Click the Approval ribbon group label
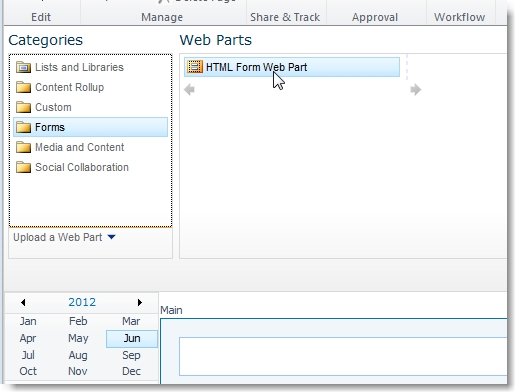Viewport: 515px width, 392px height. click(x=375, y=17)
